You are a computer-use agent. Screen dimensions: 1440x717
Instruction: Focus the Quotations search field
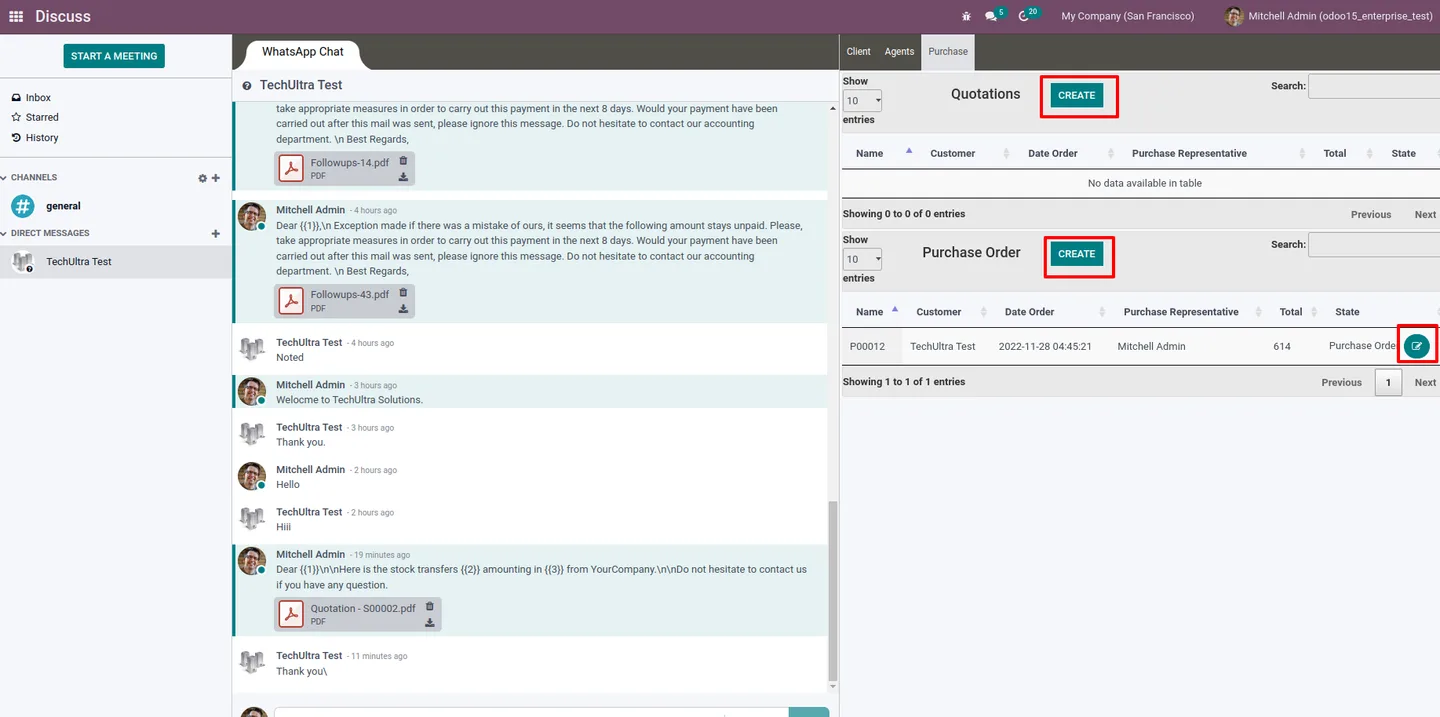(1374, 87)
